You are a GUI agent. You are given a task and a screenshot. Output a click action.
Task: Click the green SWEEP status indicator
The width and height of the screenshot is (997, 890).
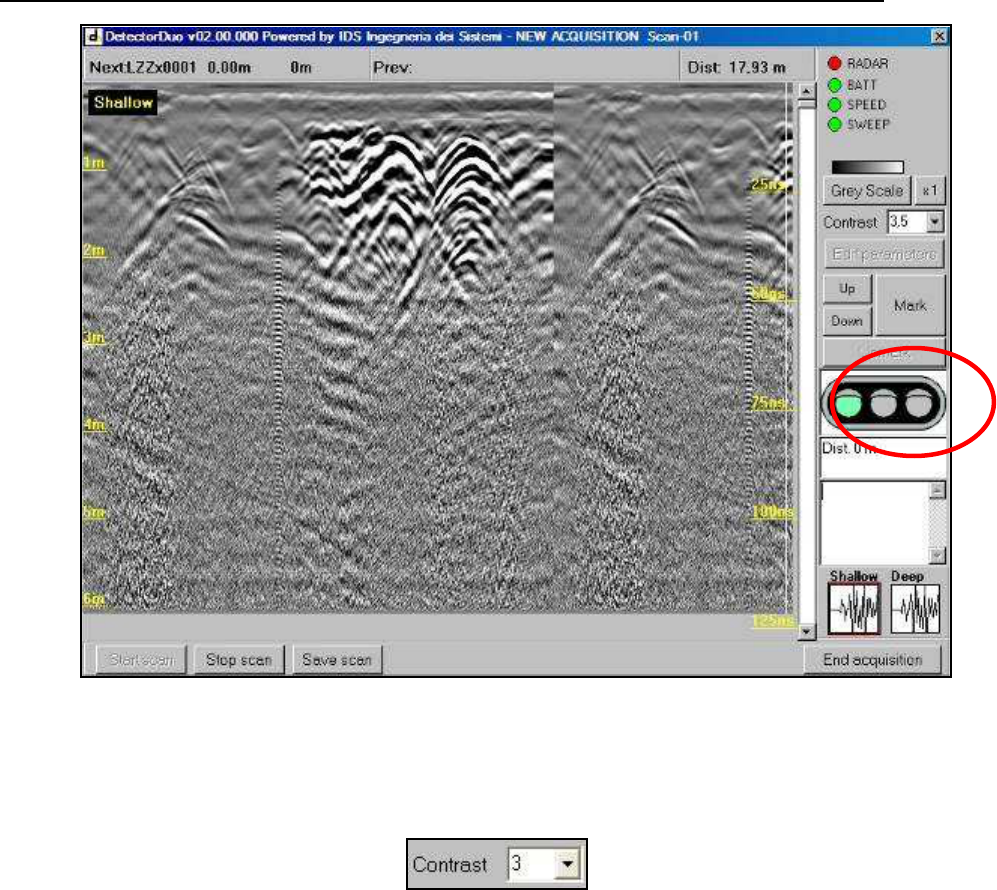pos(834,125)
